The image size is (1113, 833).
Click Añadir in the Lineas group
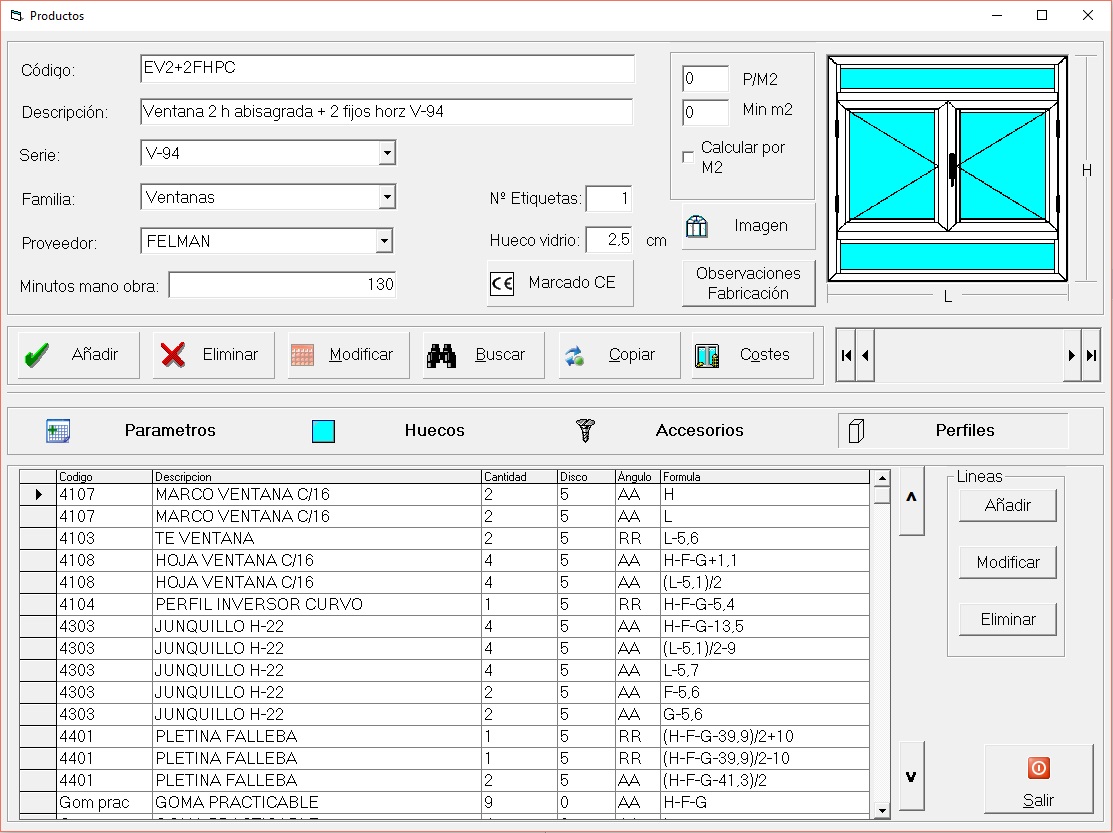coord(1007,506)
